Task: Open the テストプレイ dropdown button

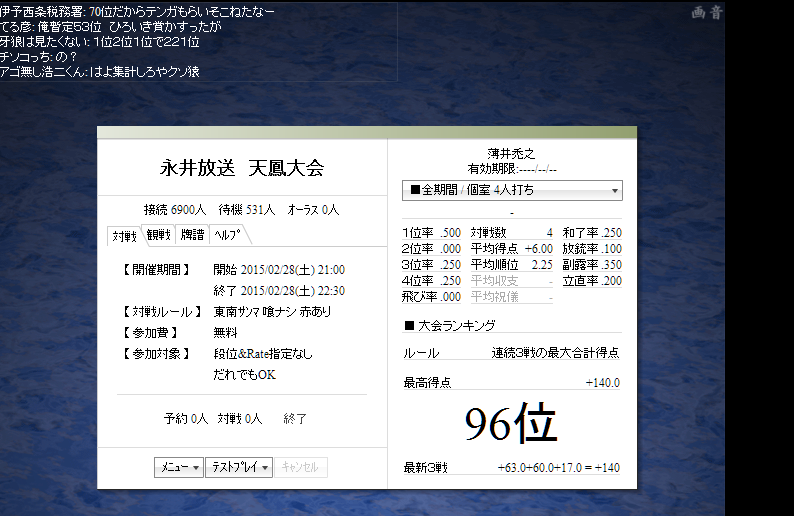Action: [x=239, y=467]
